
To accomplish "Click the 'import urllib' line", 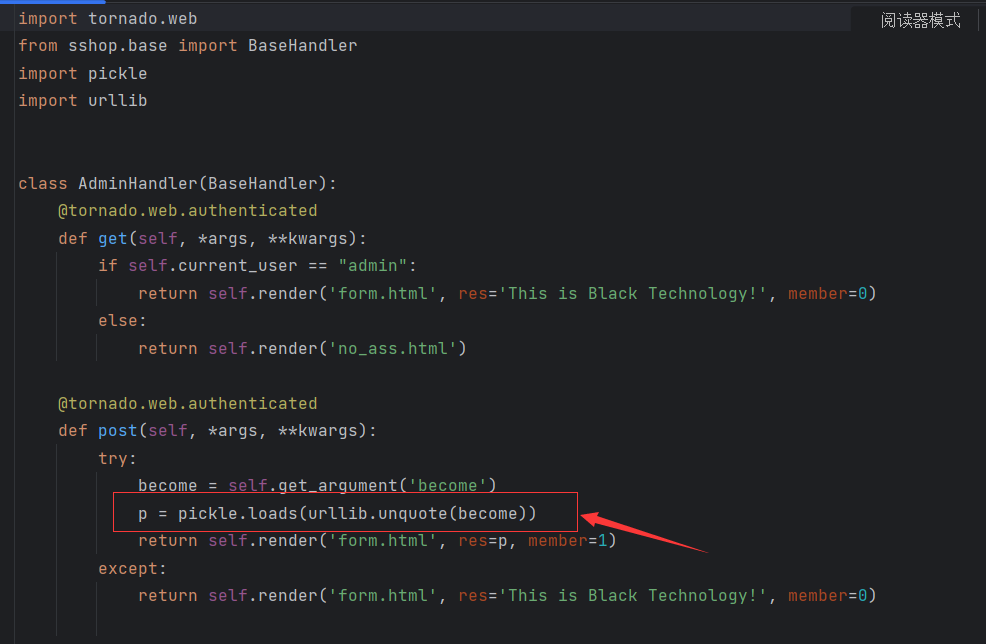I will pos(82,100).
